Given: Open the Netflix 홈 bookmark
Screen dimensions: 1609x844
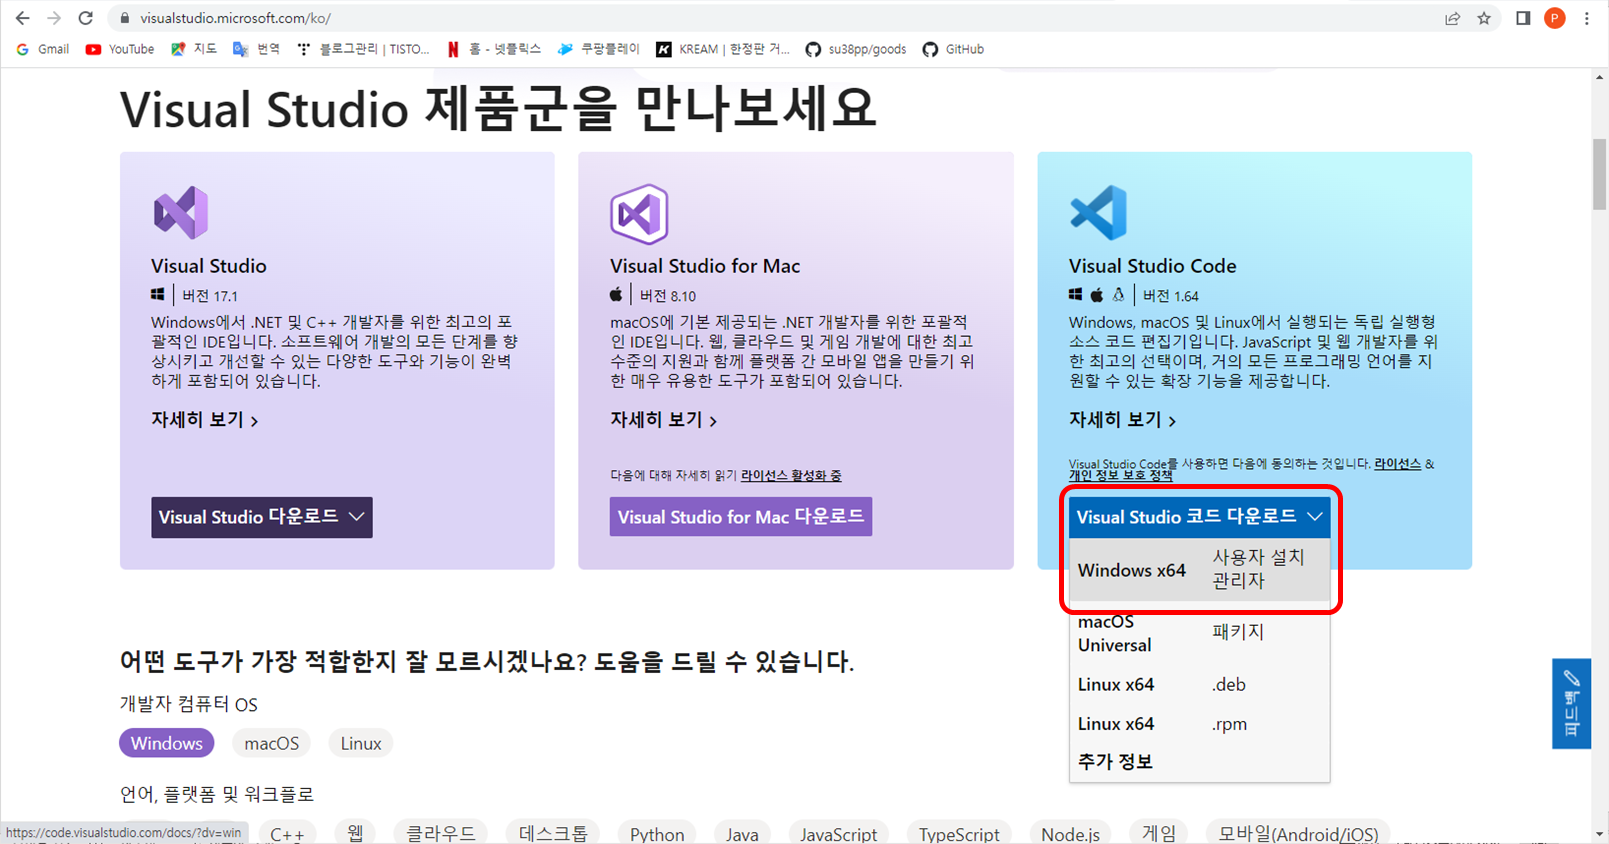Looking at the screenshot, I should pyautogui.click(x=494, y=49).
